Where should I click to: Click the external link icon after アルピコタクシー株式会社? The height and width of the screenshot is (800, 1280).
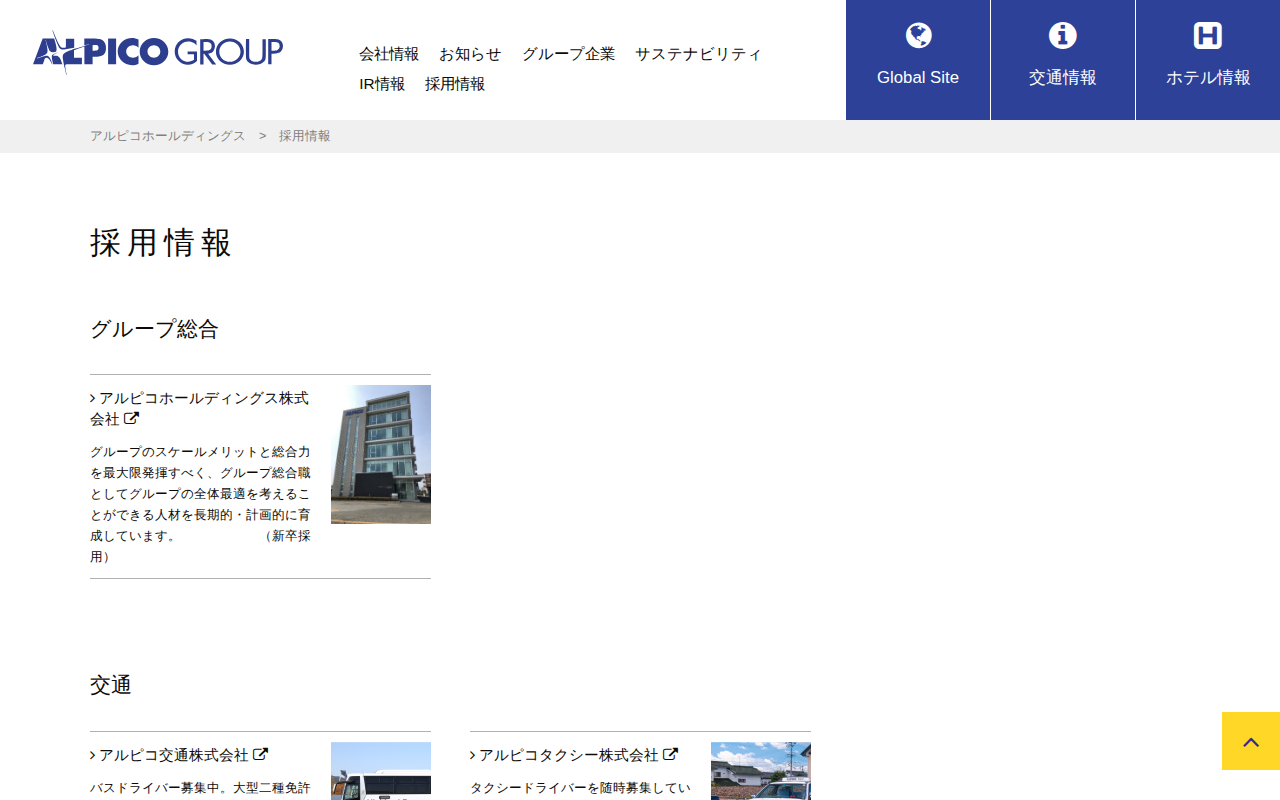671,754
